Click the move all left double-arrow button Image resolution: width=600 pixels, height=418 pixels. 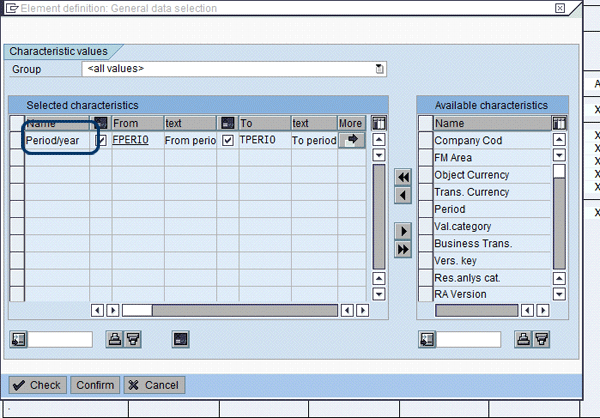coord(404,177)
